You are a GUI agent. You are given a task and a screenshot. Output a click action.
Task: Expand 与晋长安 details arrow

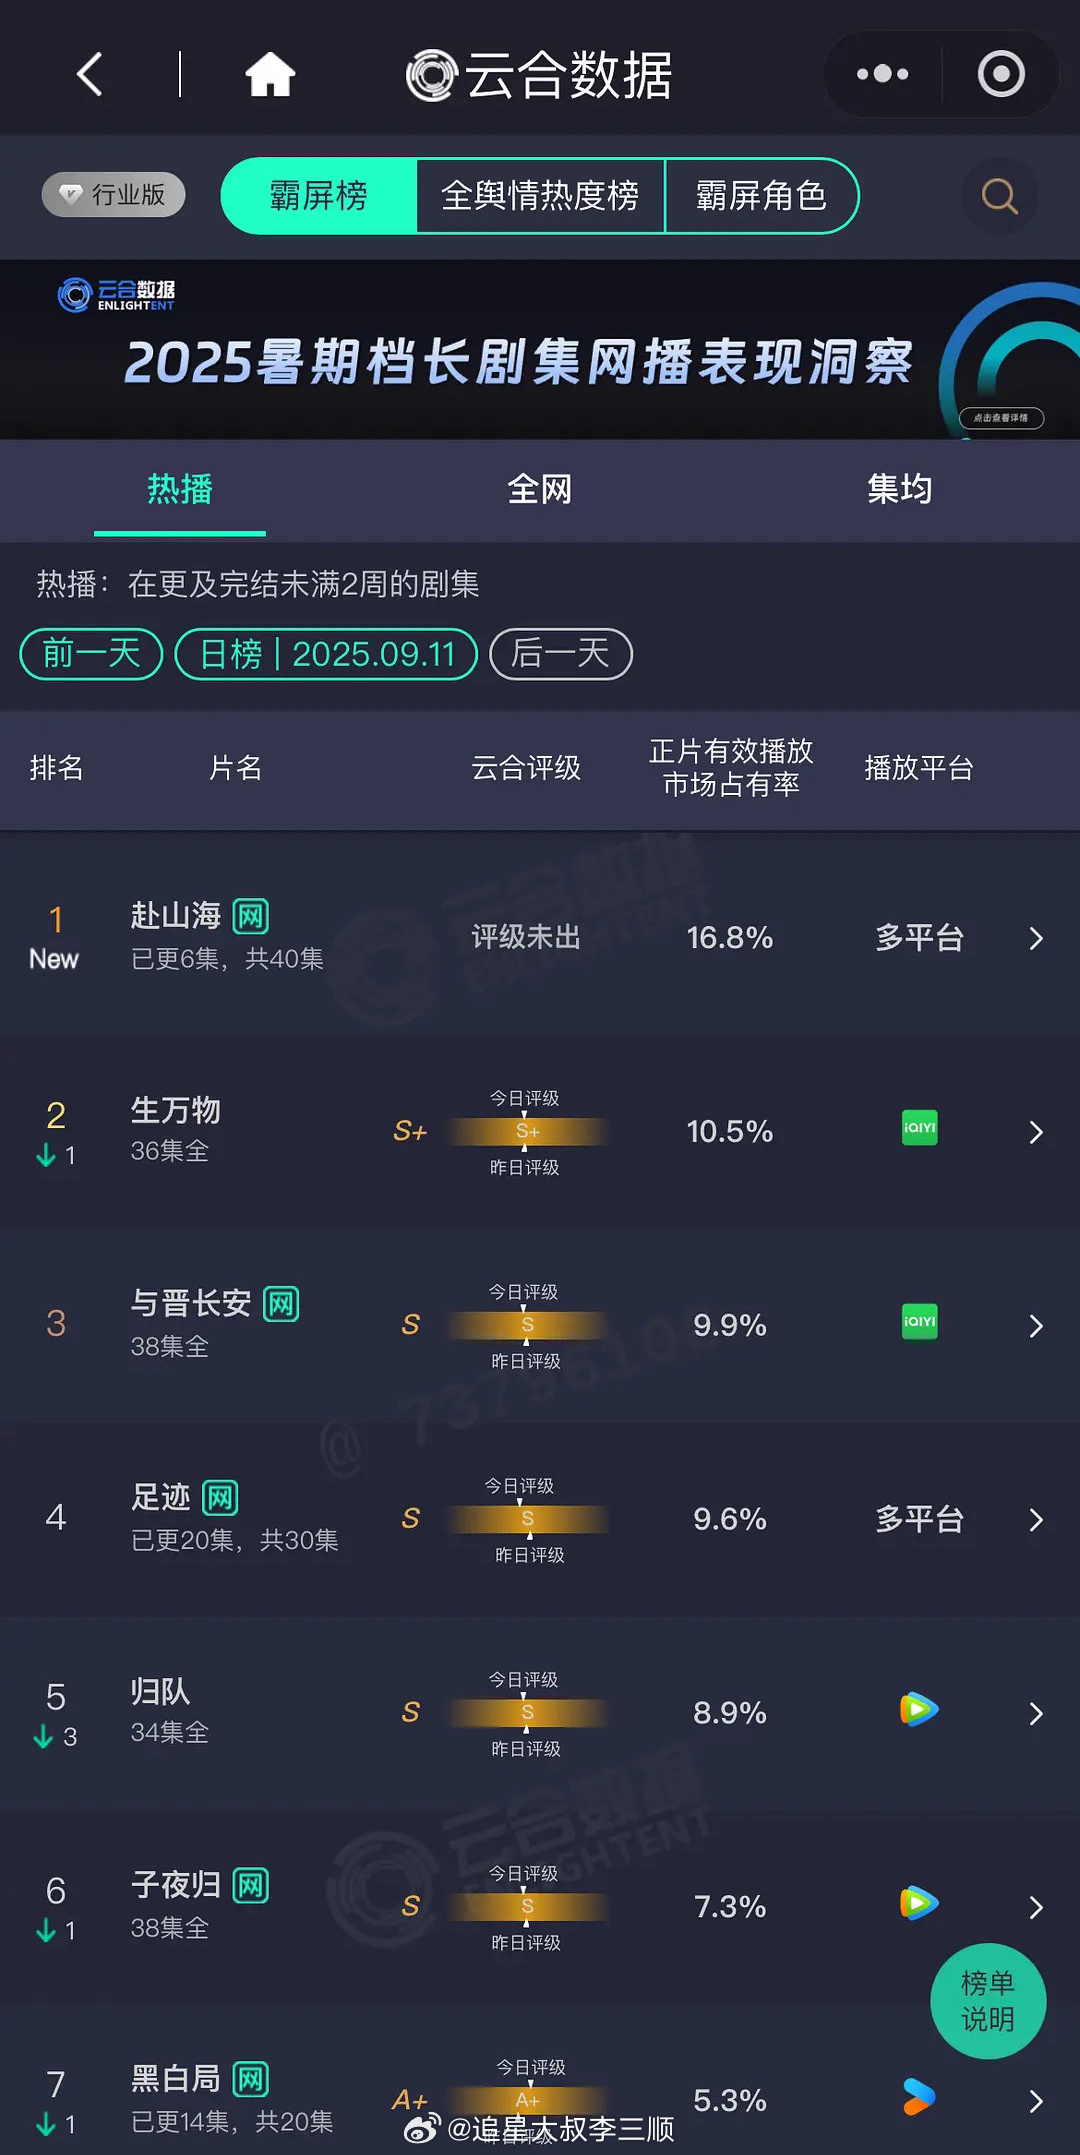click(1036, 1326)
